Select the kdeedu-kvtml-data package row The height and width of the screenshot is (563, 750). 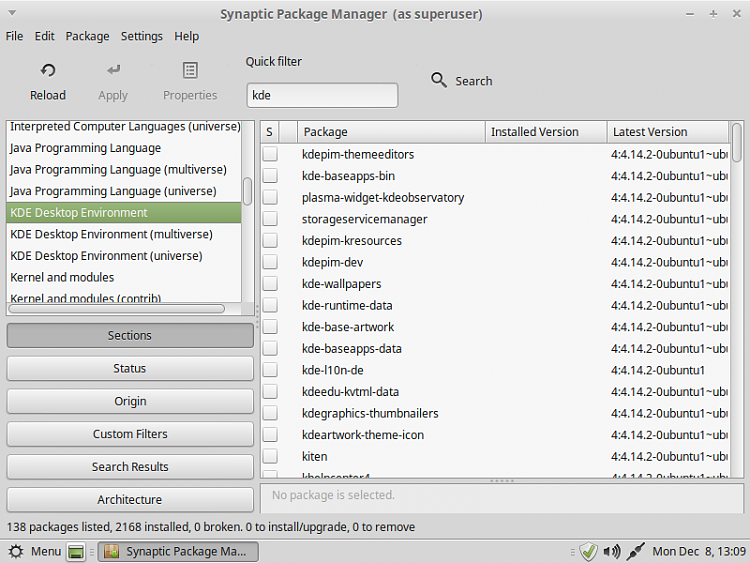point(495,391)
